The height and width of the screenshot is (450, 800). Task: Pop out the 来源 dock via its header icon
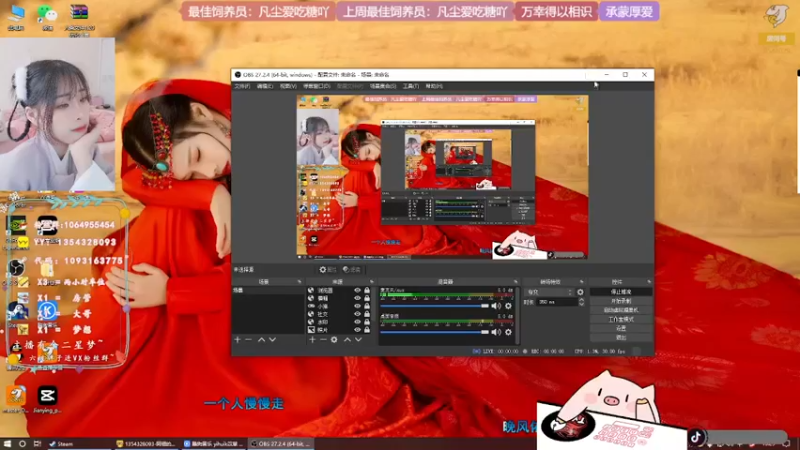pos(371,282)
